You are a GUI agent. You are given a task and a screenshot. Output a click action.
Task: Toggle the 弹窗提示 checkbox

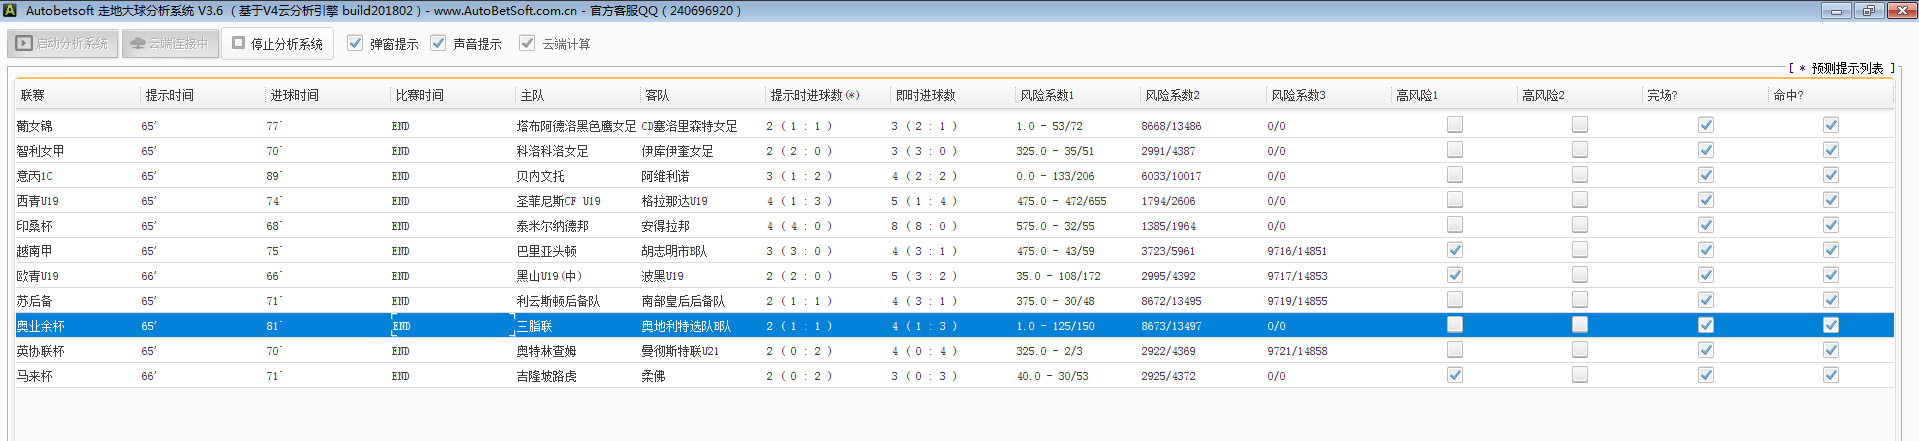point(355,44)
